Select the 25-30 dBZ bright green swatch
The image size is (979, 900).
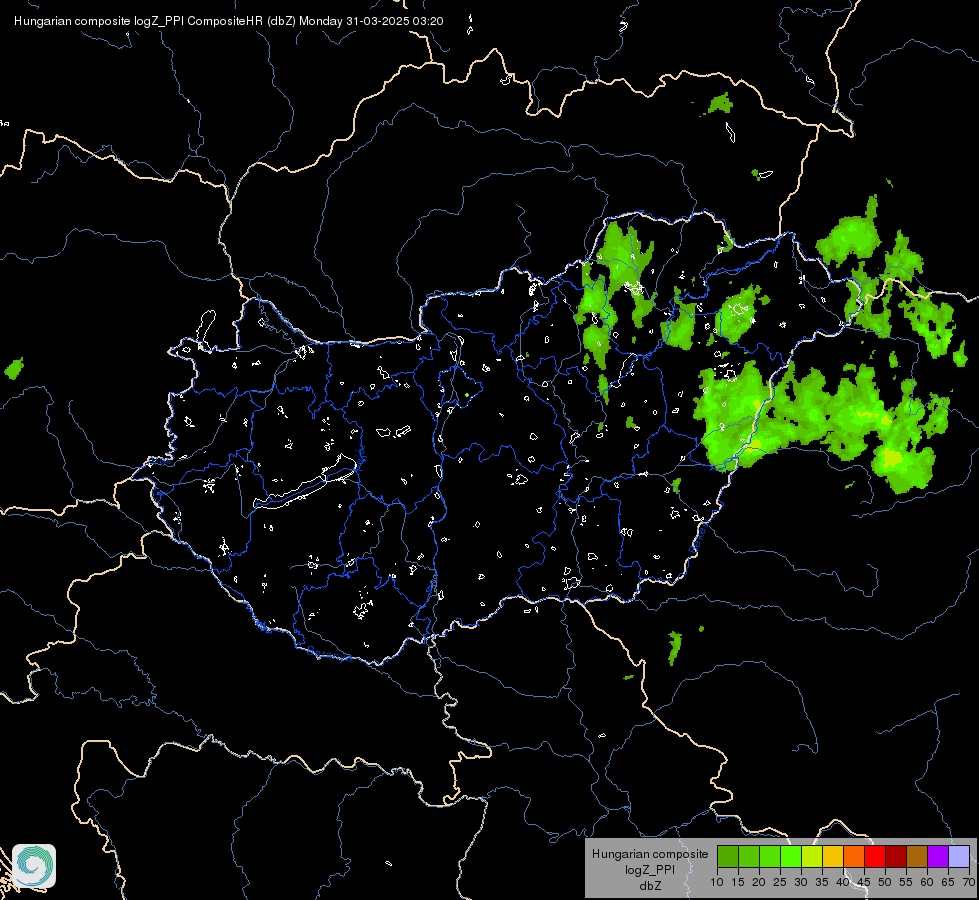tap(791, 856)
